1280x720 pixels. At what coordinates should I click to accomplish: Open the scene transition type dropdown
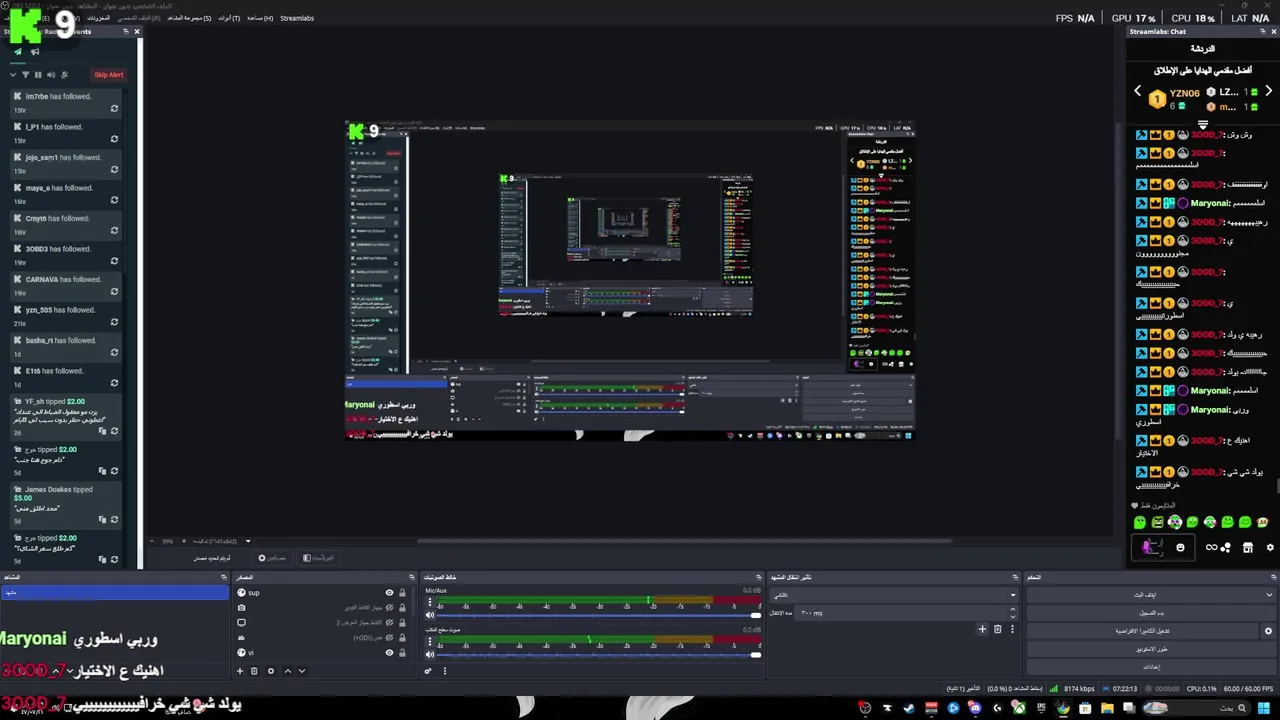894,595
